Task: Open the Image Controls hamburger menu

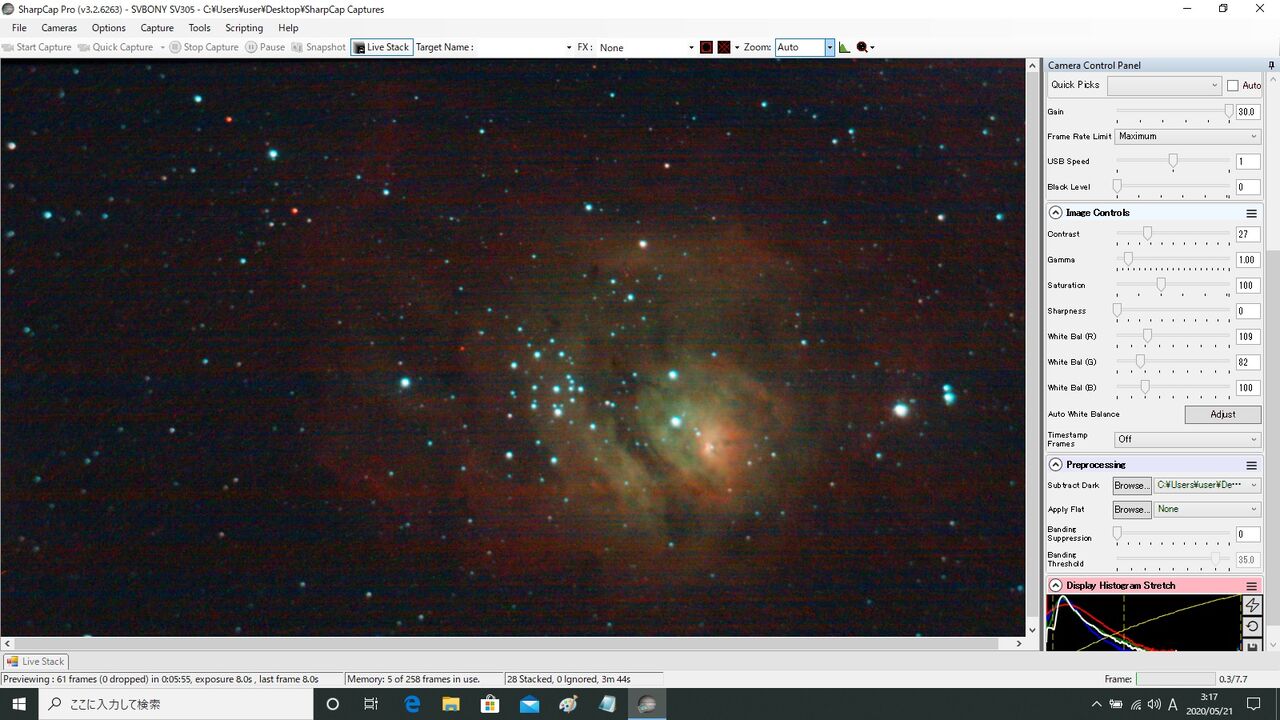Action: 1251,213
